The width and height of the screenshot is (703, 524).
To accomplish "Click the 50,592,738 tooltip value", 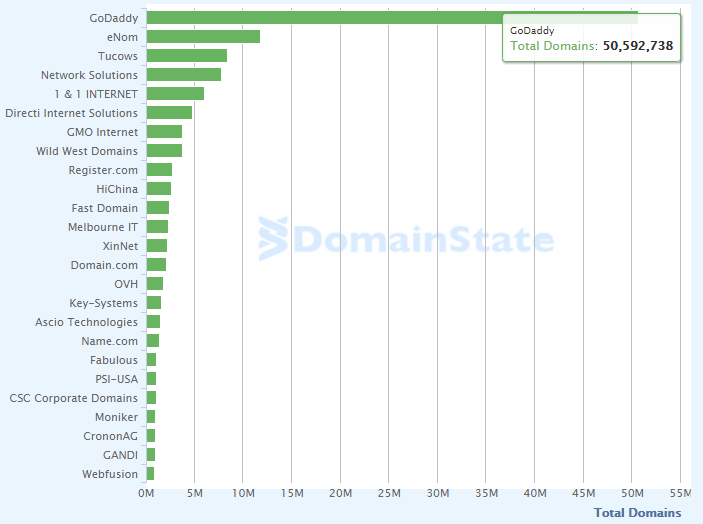I will tap(638, 46).
